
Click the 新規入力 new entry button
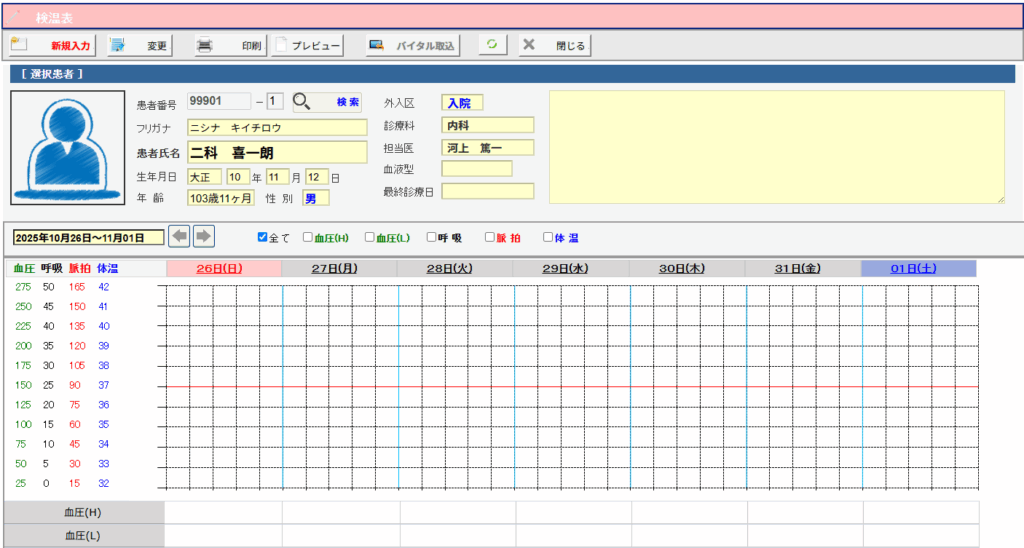52,45
